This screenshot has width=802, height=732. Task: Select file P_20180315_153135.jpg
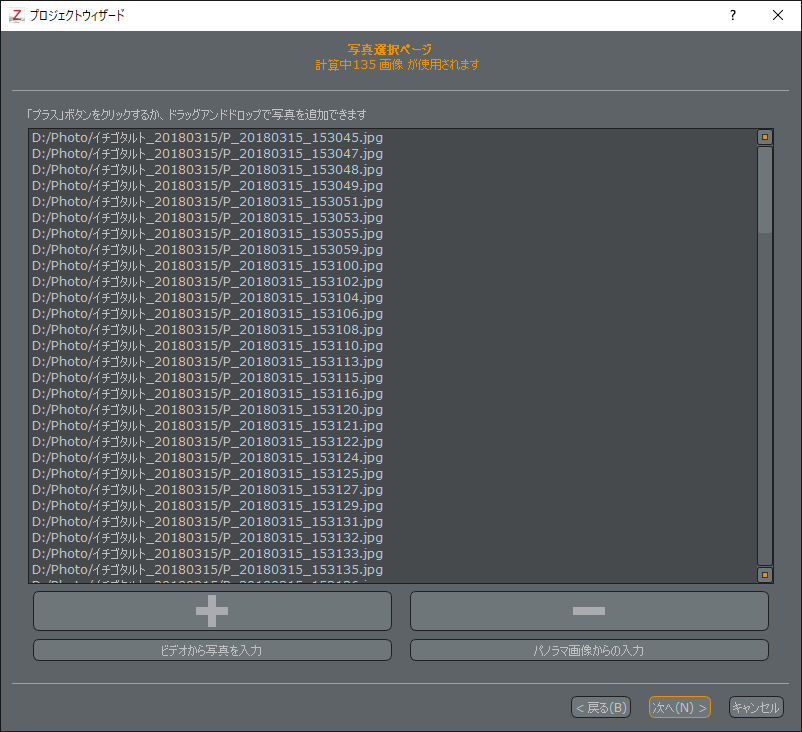point(393,570)
